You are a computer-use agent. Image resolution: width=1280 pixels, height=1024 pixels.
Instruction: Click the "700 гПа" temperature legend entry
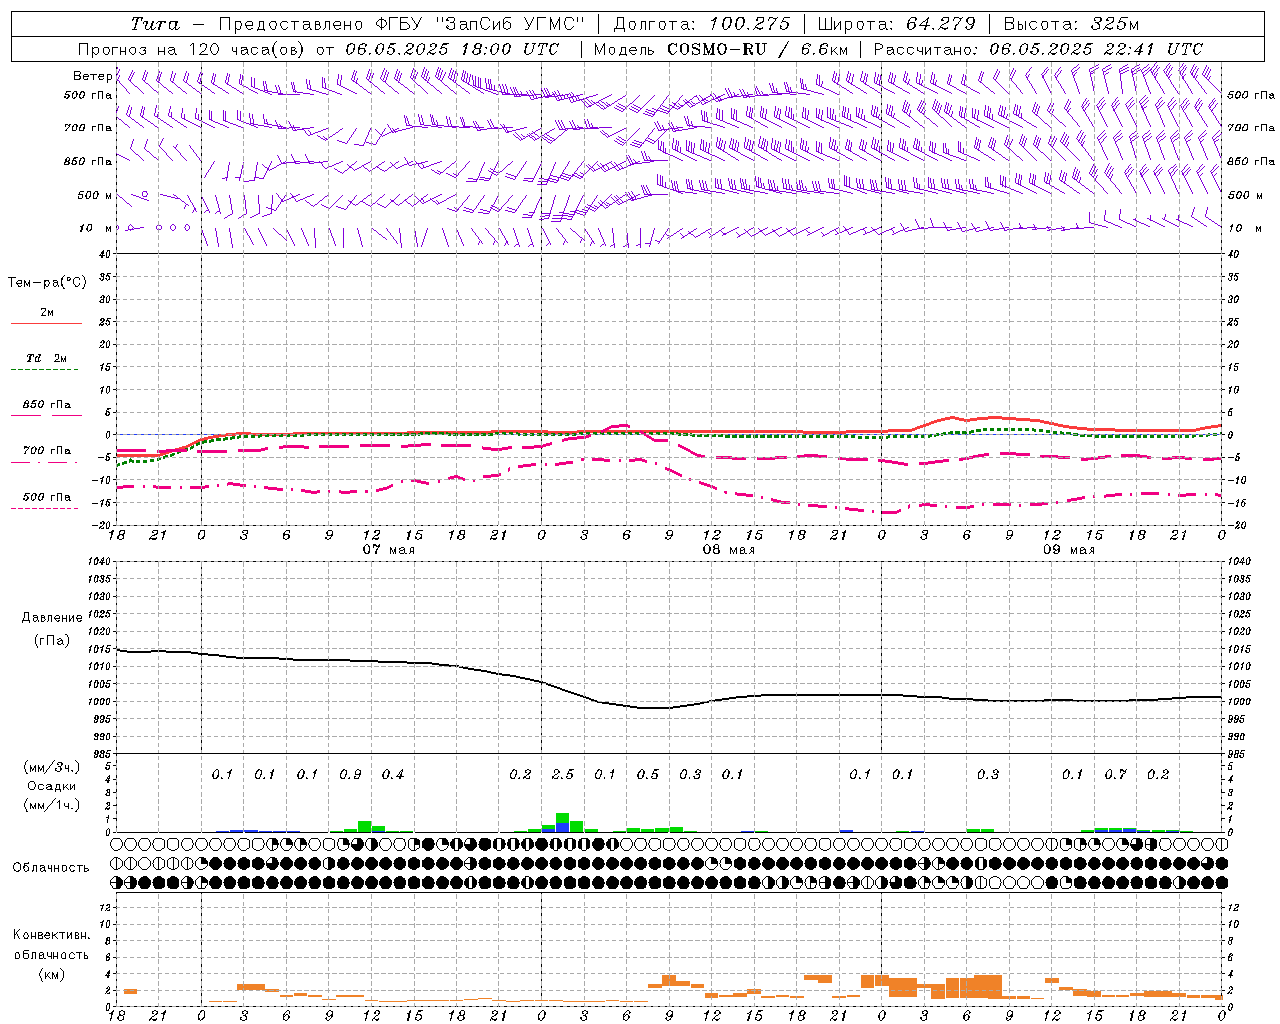tap(47, 451)
